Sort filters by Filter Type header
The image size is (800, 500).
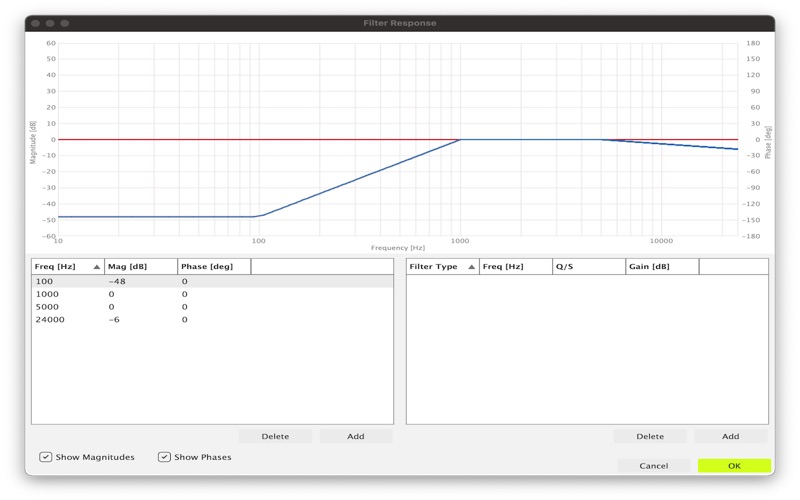point(443,266)
